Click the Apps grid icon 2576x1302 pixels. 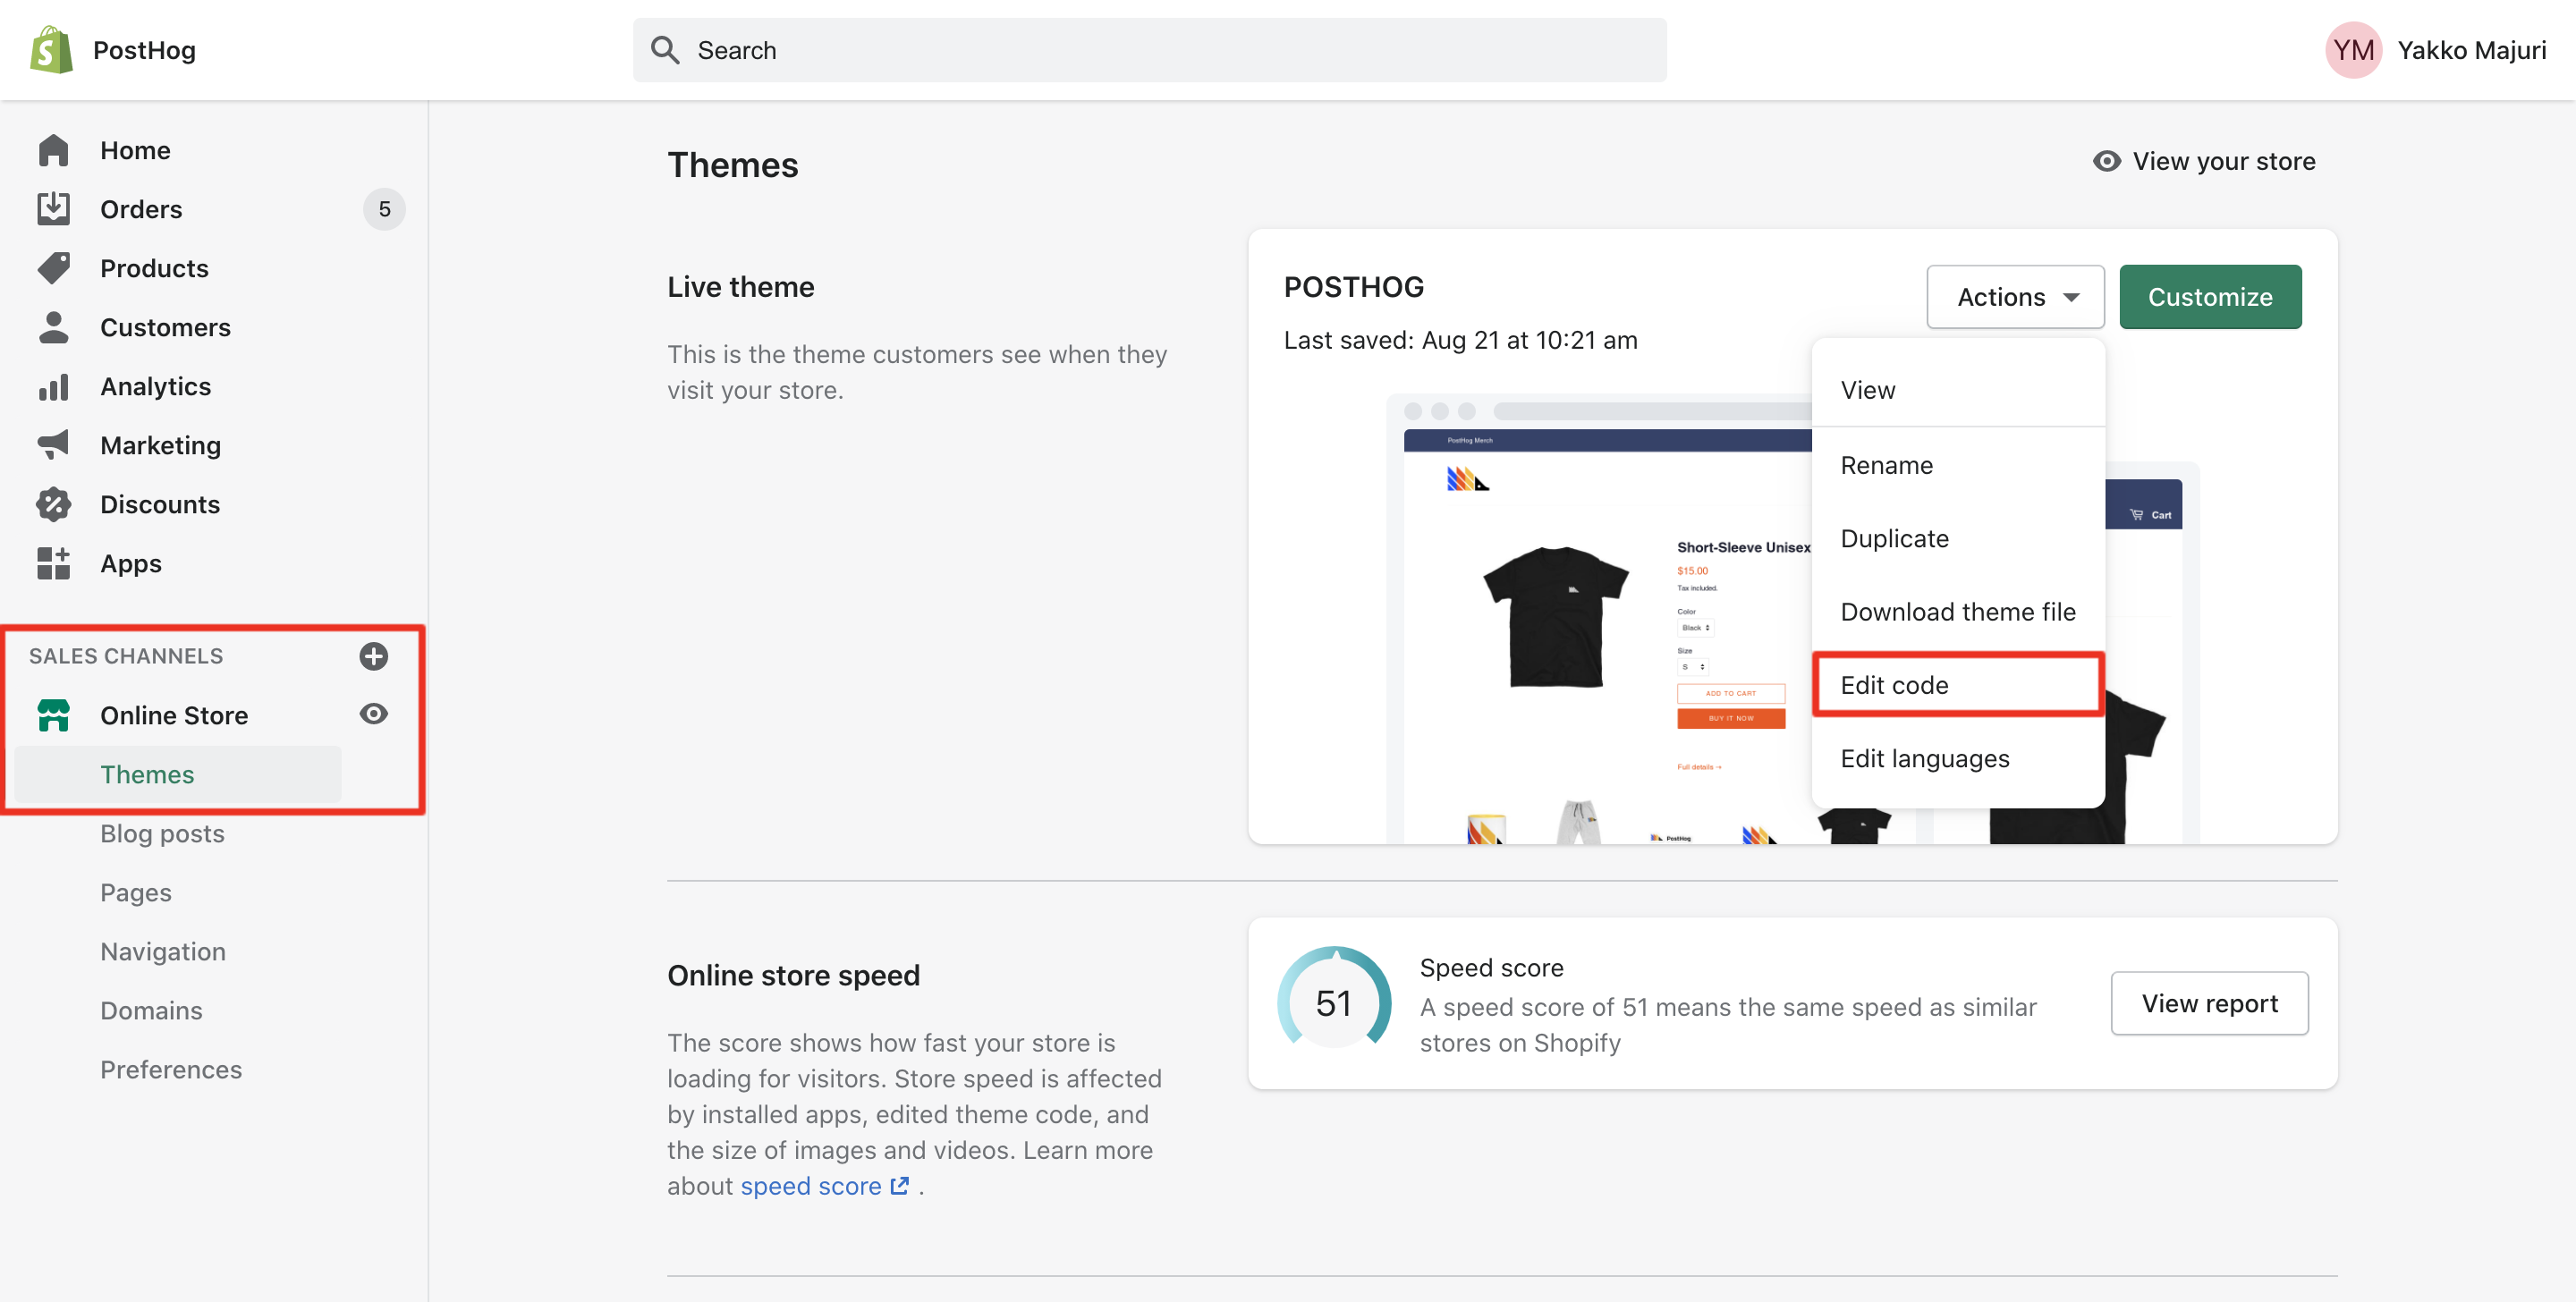53,563
